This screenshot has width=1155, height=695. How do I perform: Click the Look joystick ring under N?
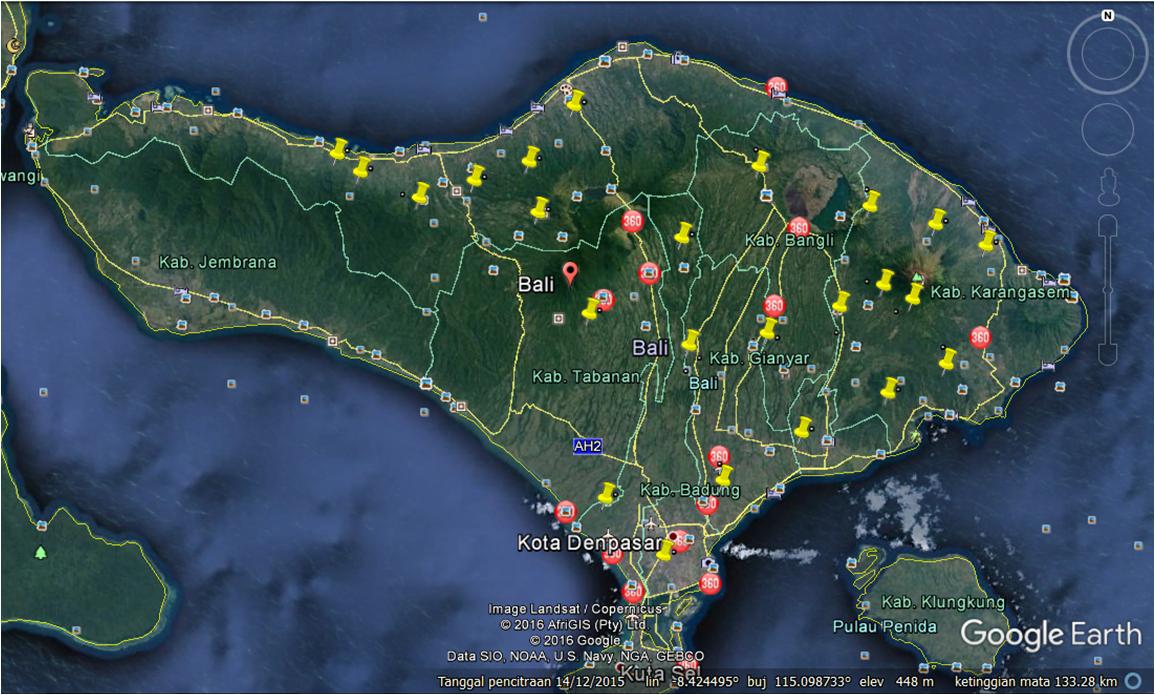[x=1107, y=55]
